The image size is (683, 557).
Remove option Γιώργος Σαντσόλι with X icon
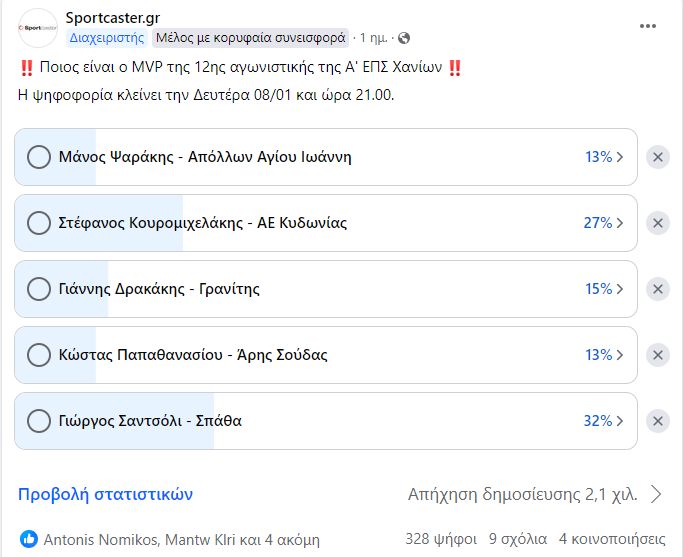[657, 421]
